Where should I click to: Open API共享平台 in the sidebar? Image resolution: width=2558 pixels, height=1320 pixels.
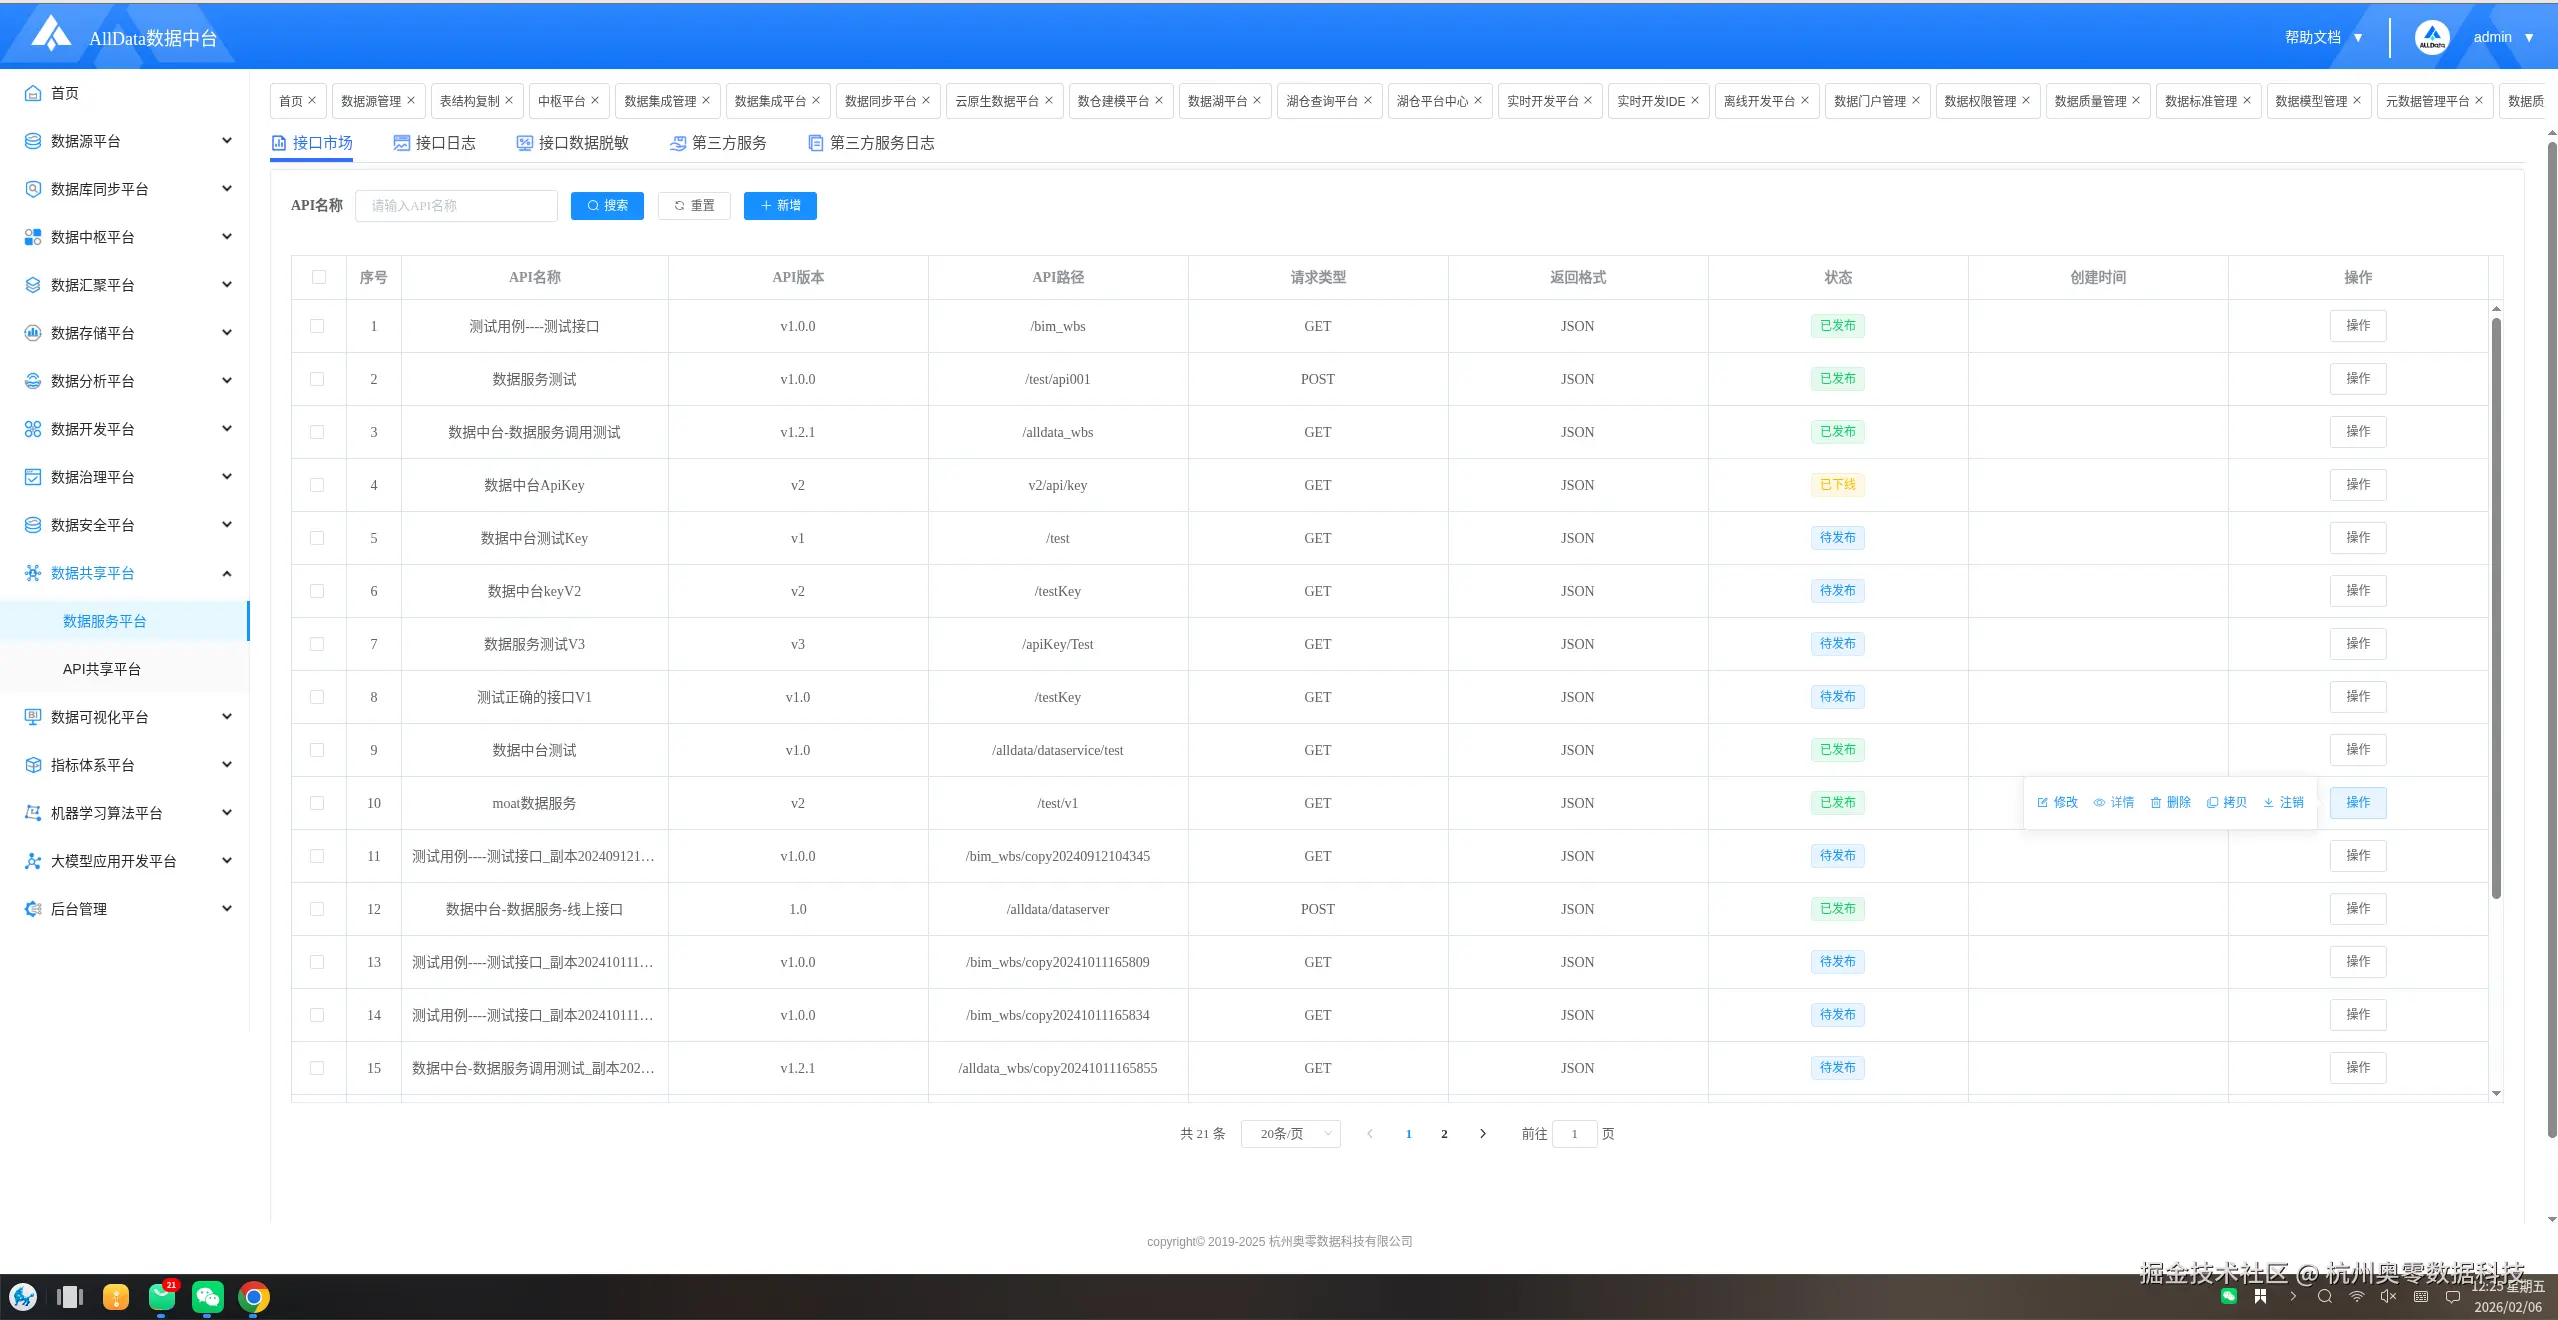tap(102, 669)
